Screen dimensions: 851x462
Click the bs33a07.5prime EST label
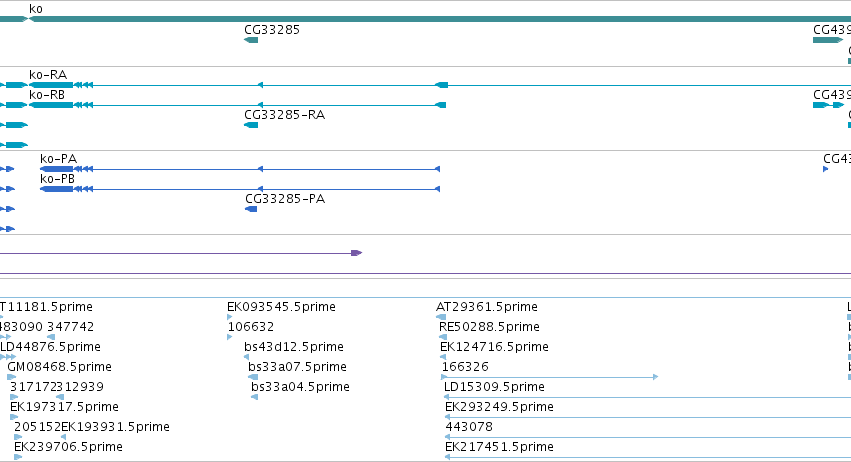point(297,367)
